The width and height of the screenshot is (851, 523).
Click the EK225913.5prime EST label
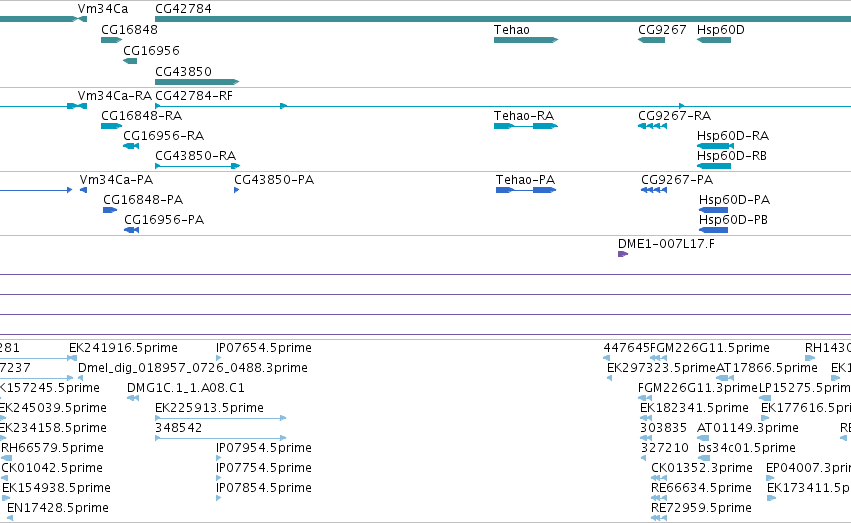tap(209, 407)
